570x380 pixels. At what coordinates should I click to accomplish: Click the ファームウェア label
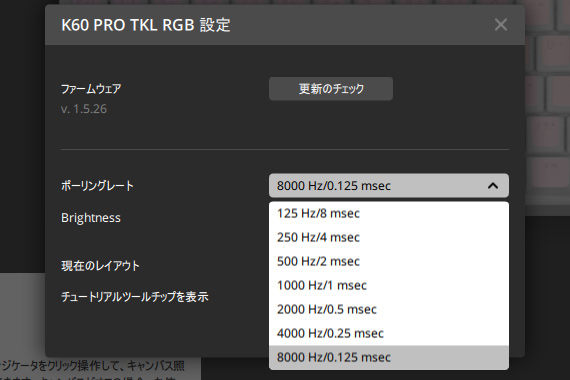[x=91, y=89]
